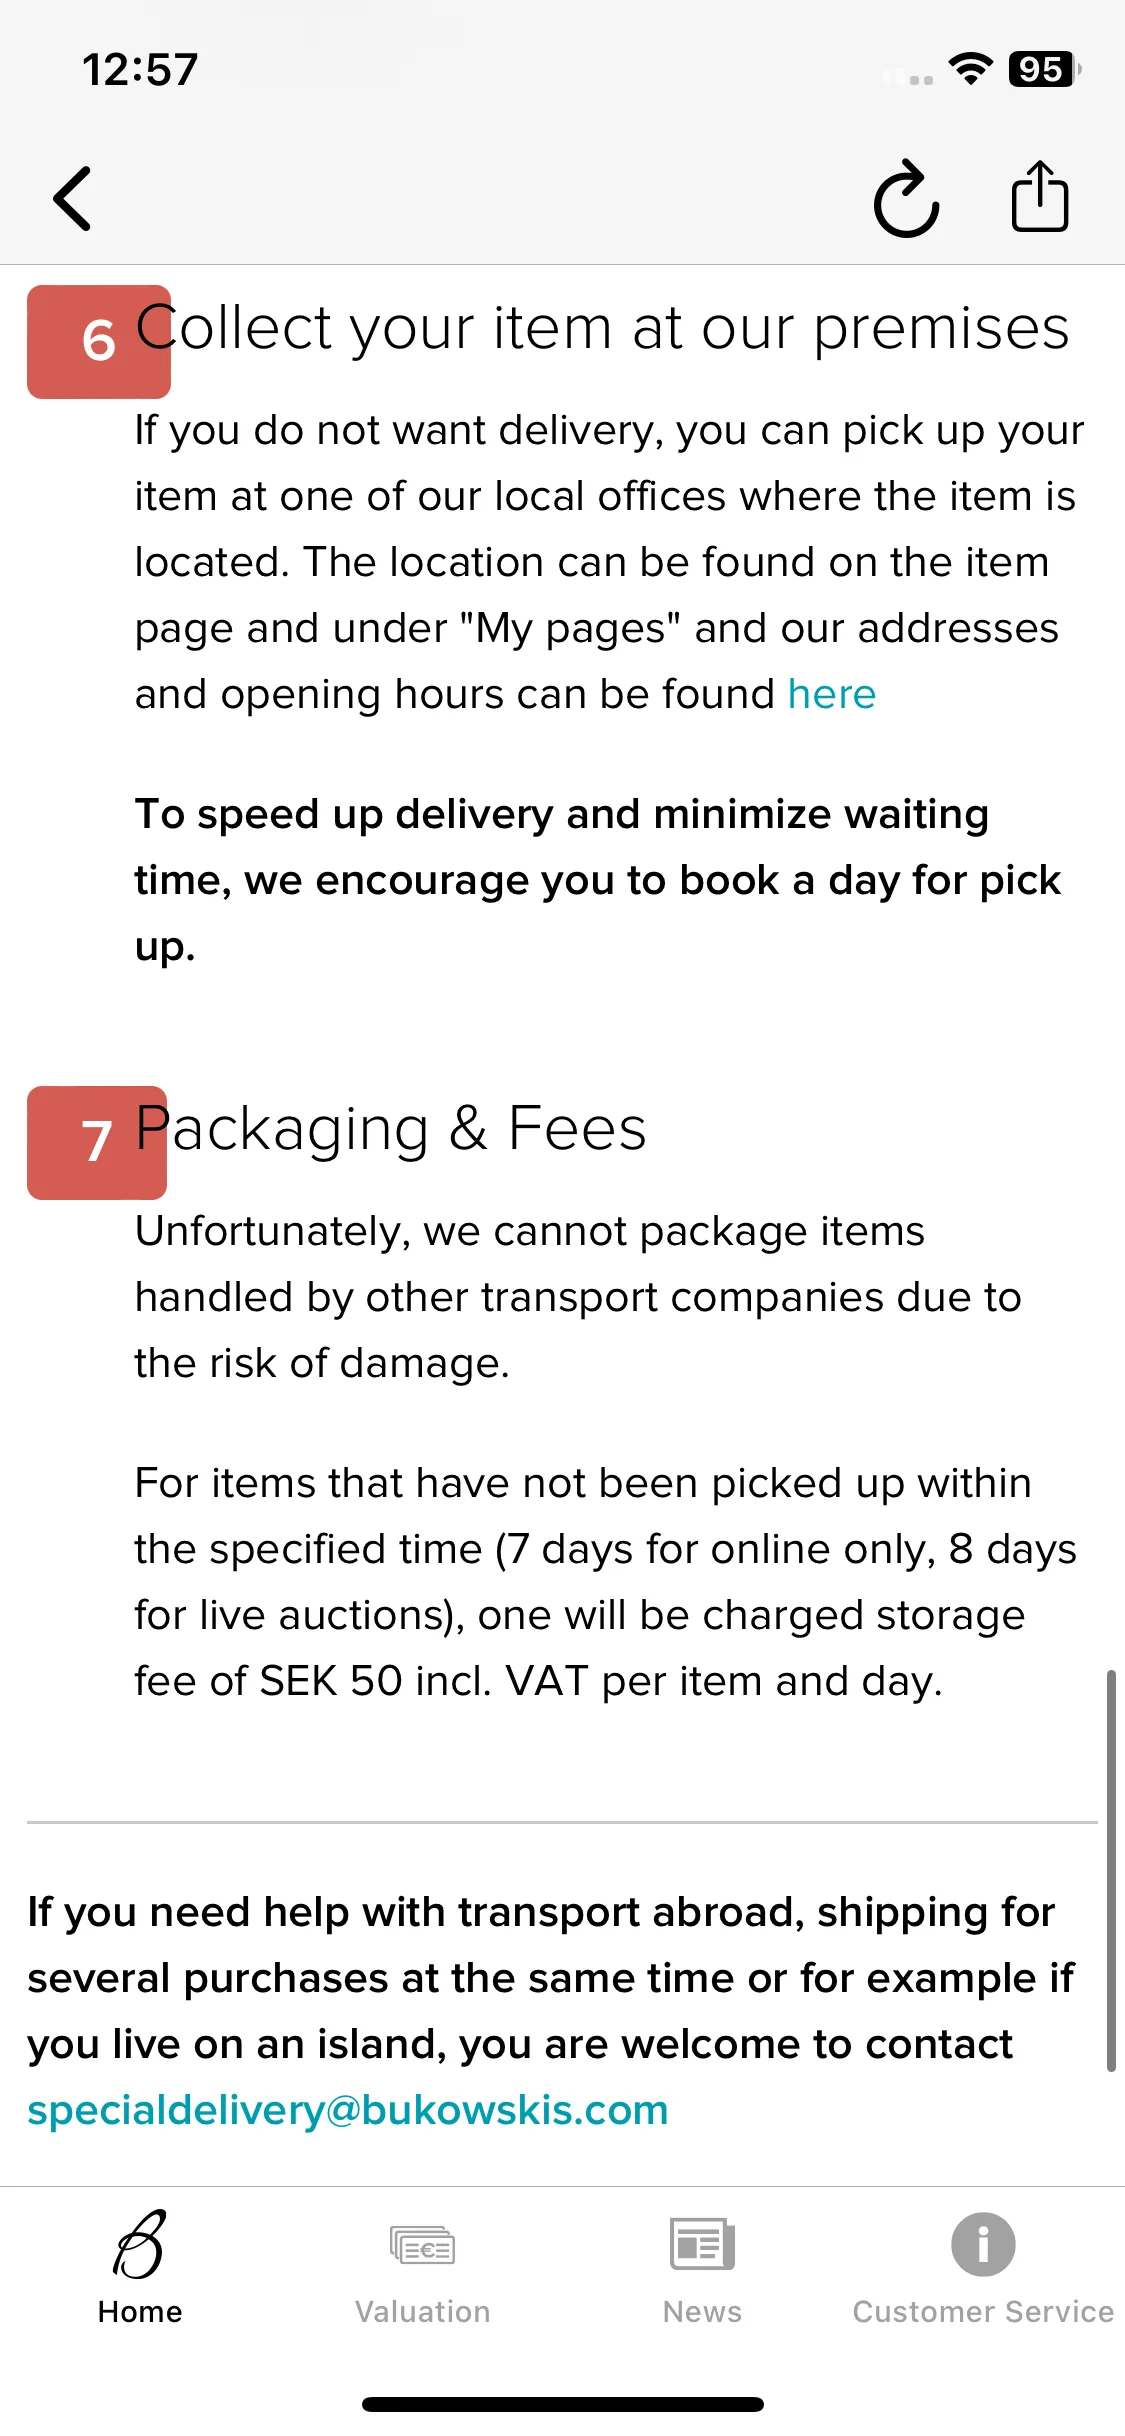Tap the Customer Service info icon
The image size is (1125, 2436).
click(x=983, y=2244)
